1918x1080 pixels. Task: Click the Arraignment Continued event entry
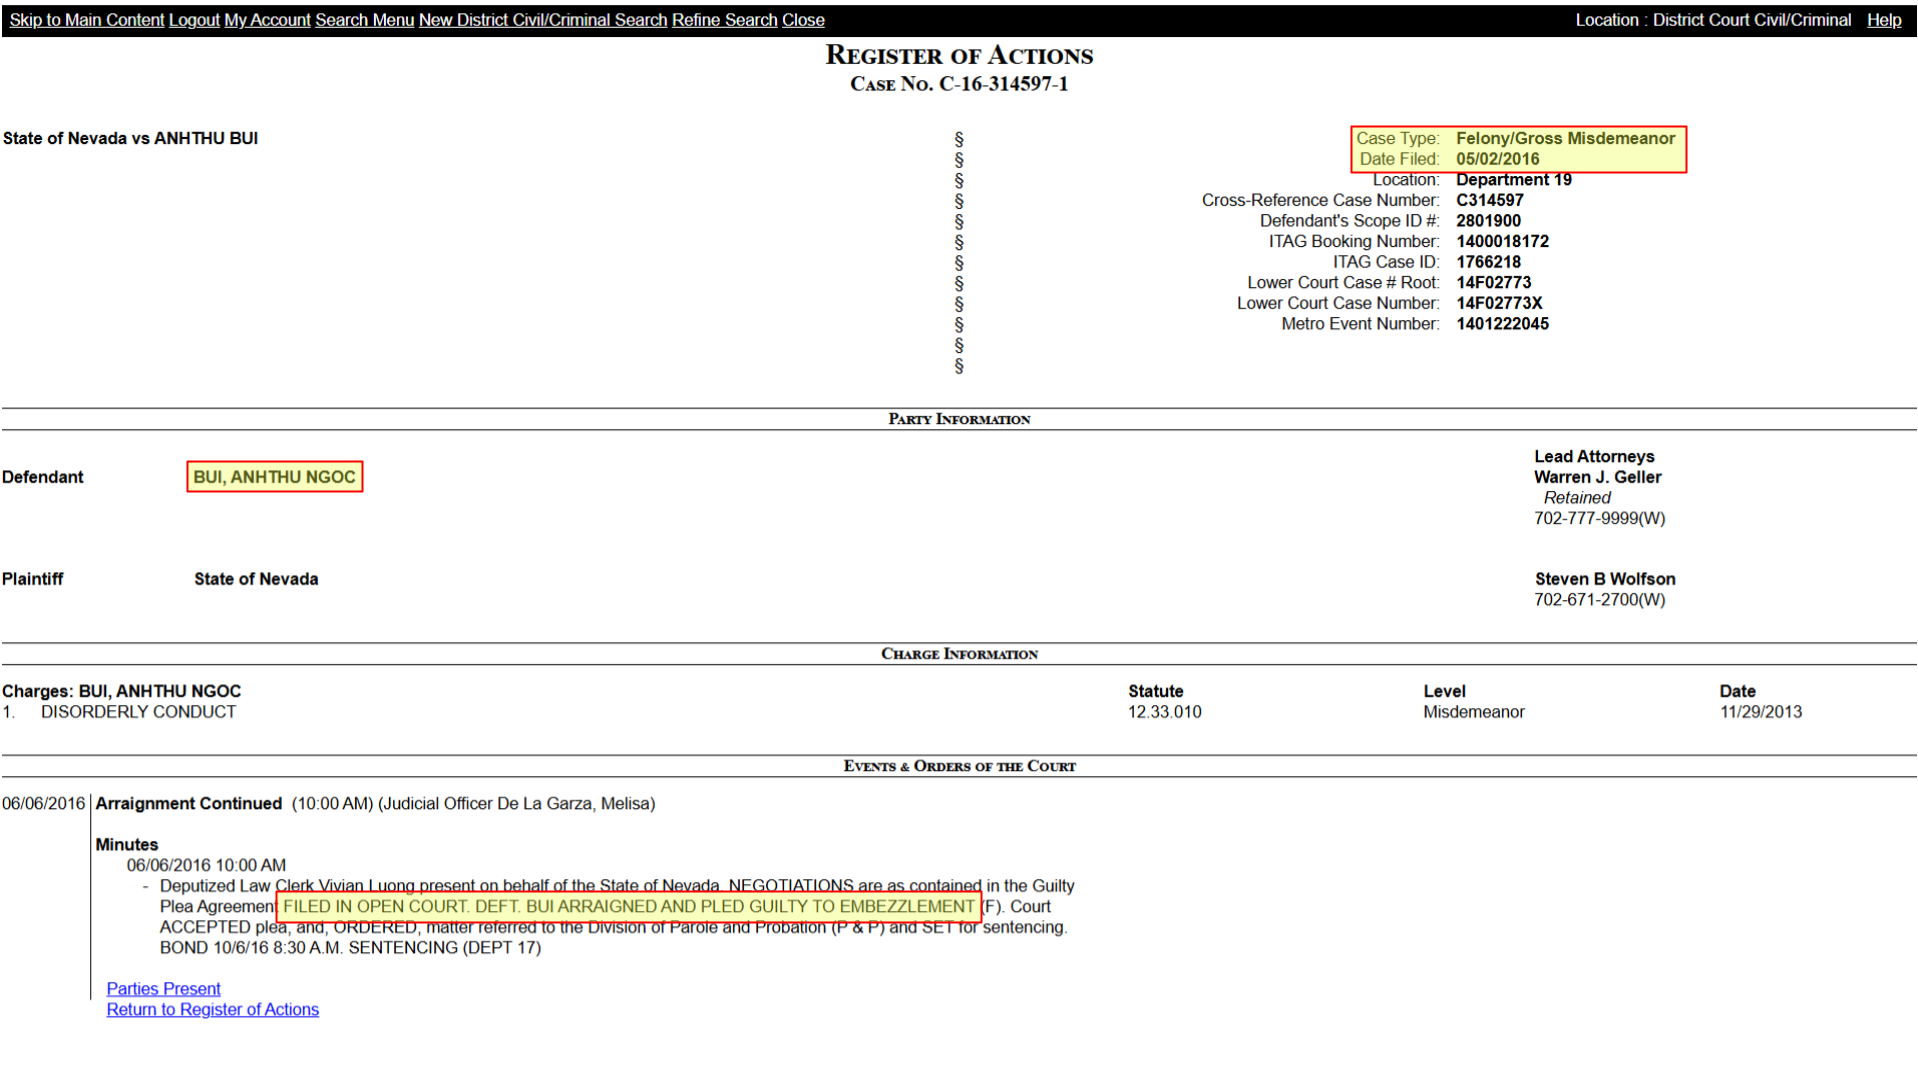188,803
